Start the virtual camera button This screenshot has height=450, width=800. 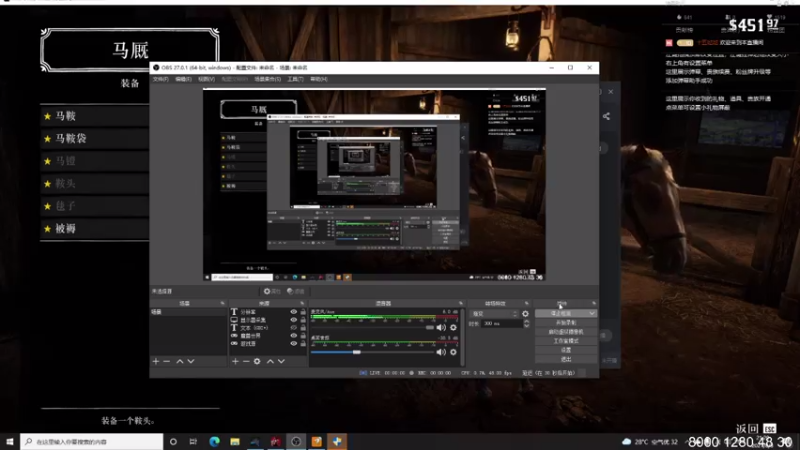pos(566,332)
